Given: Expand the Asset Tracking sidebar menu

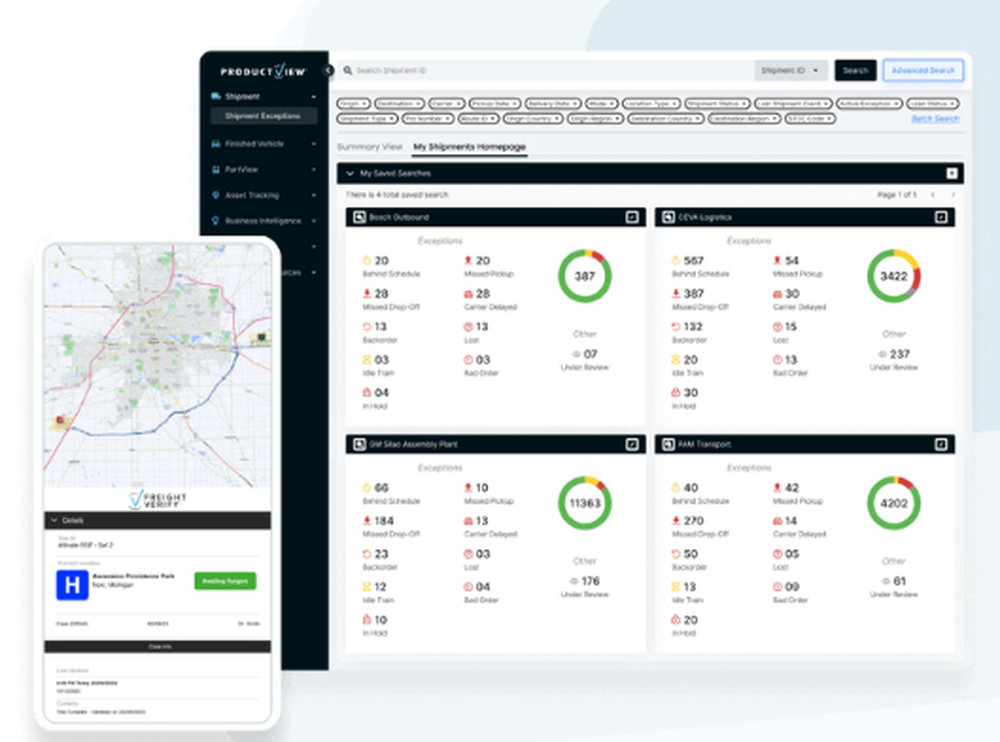Looking at the screenshot, I should [314, 195].
